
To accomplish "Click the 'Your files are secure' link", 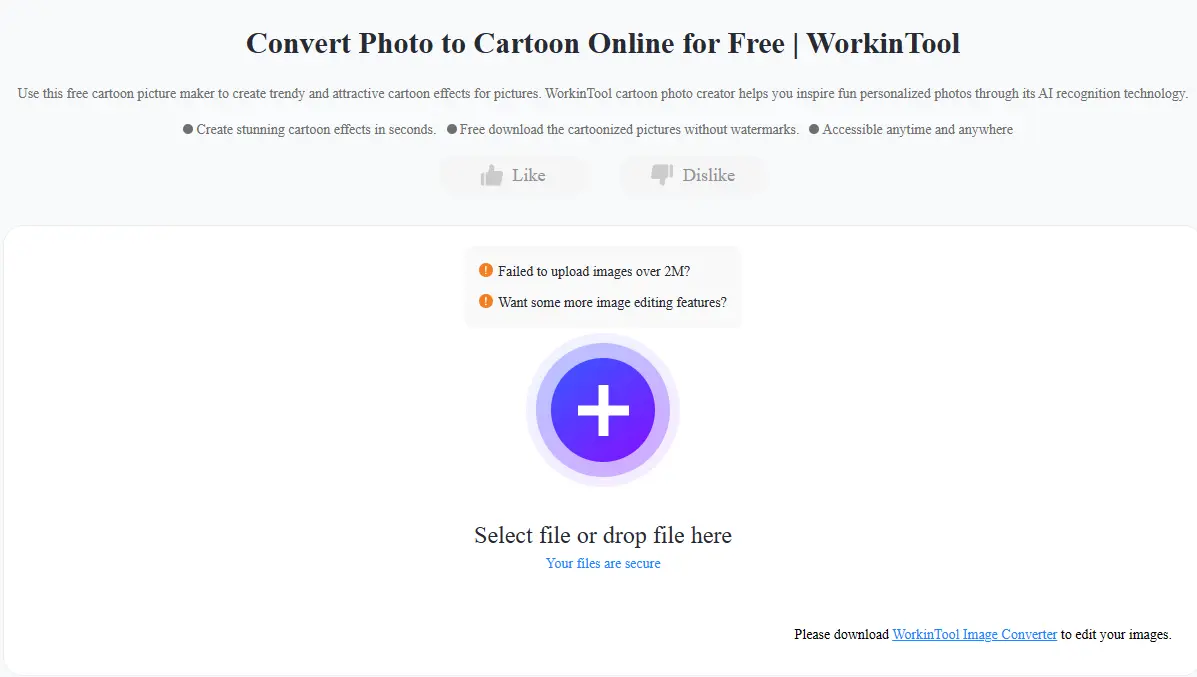I will click(603, 563).
